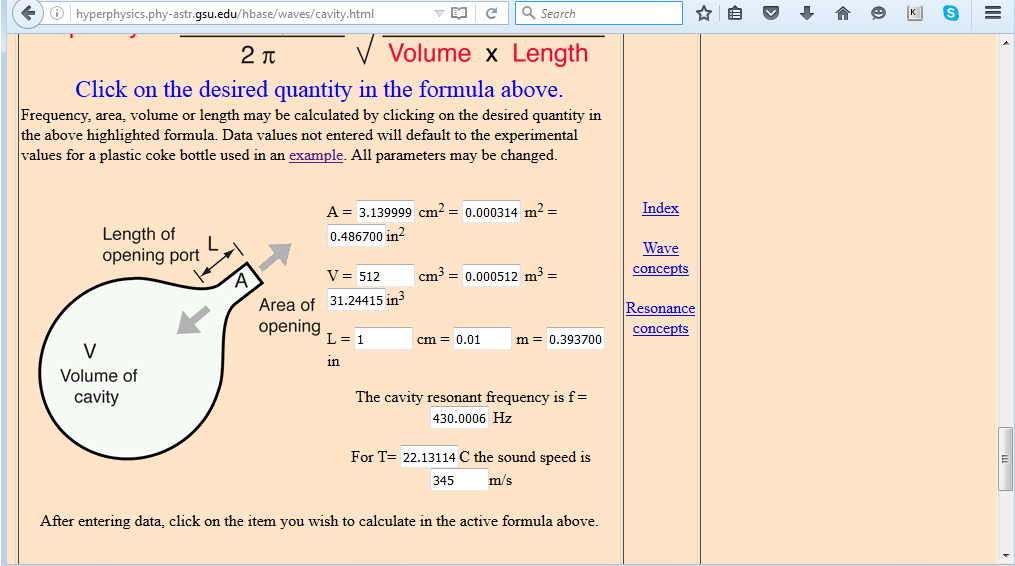Screen dimensions: 1015x566
Task: Open the Skype extension icon
Action: click(x=950, y=13)
